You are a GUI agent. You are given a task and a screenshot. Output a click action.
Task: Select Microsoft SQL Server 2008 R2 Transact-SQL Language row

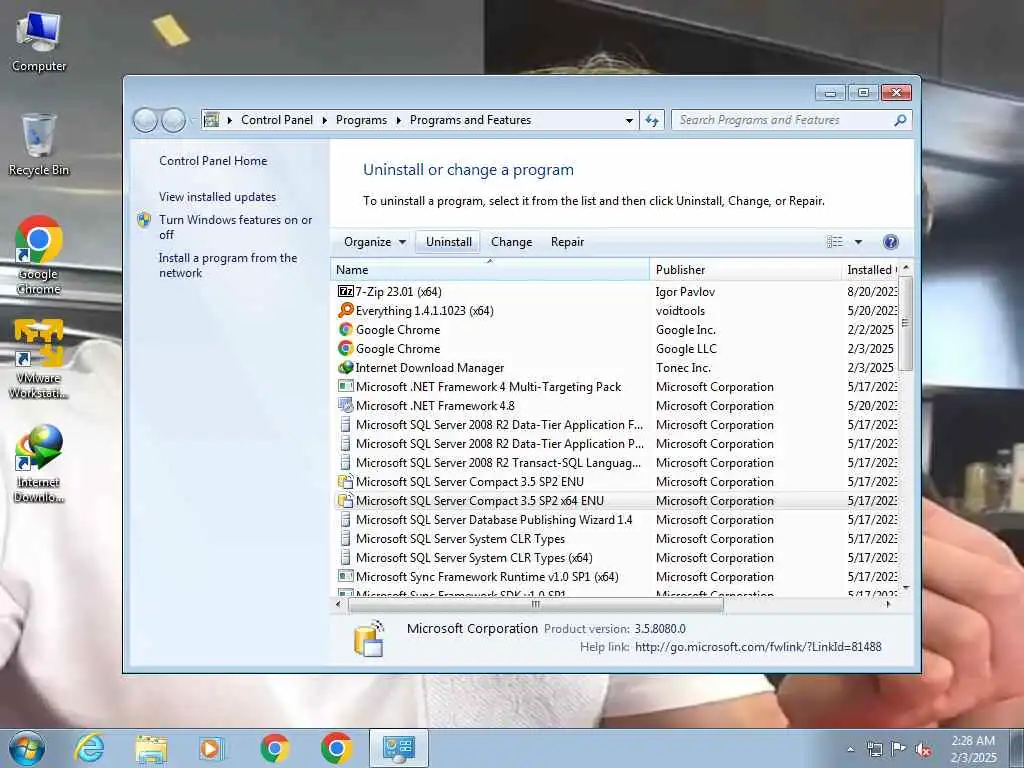pyautogui.click(x=616, y=462)
